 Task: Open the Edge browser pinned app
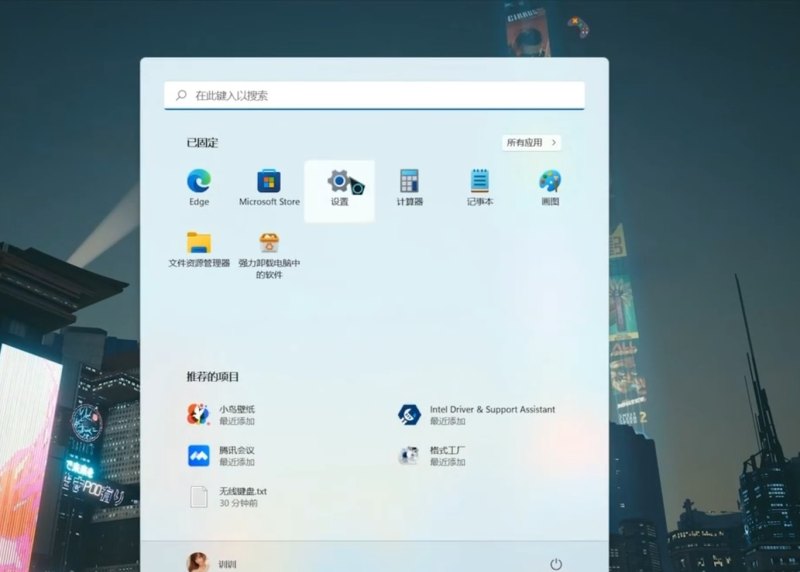[x=199, y=188]
